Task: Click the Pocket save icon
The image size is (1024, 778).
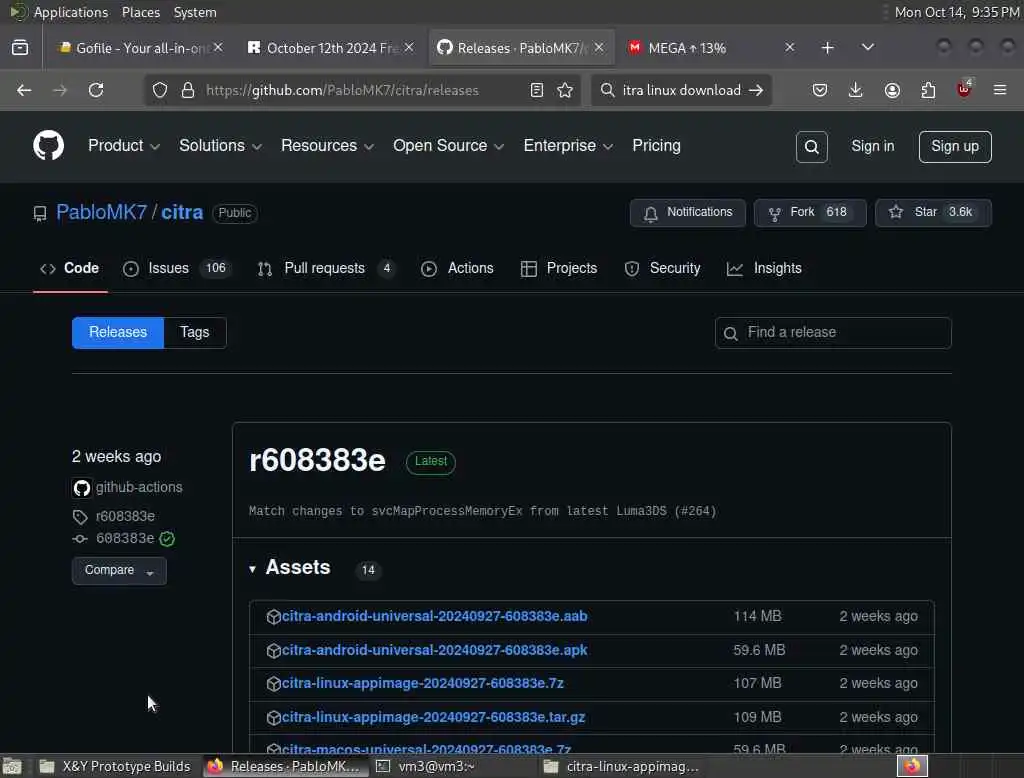Action: point(820,90)
